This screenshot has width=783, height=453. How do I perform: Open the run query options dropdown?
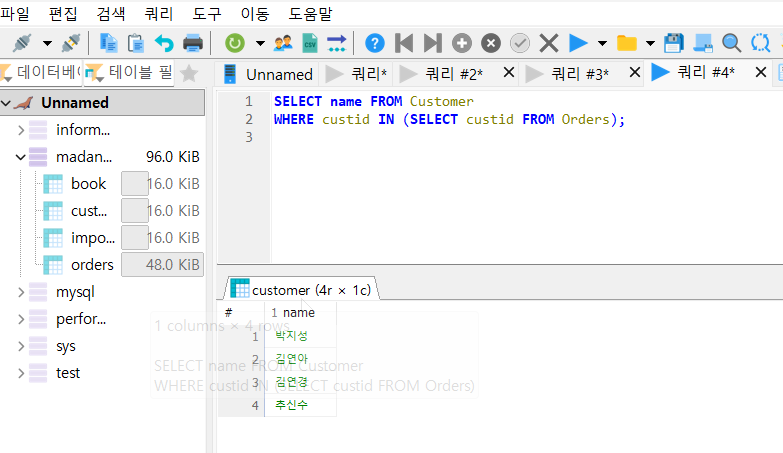pos(603,43)
